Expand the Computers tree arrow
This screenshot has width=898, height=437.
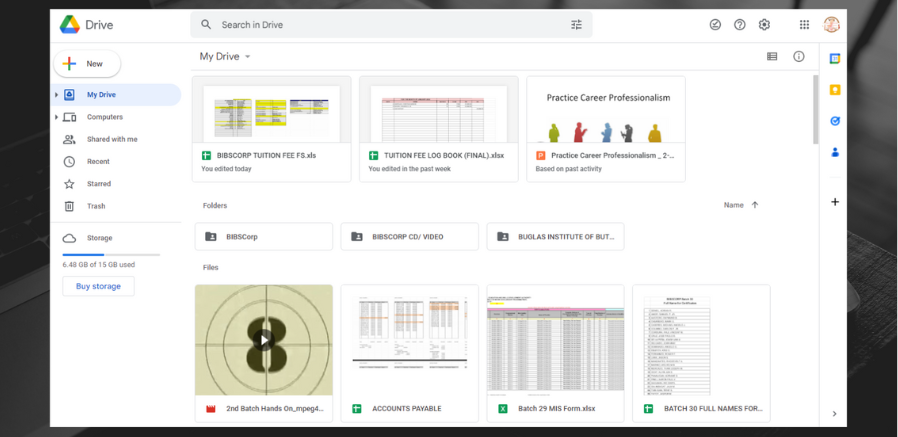click(x=56, y=117)
